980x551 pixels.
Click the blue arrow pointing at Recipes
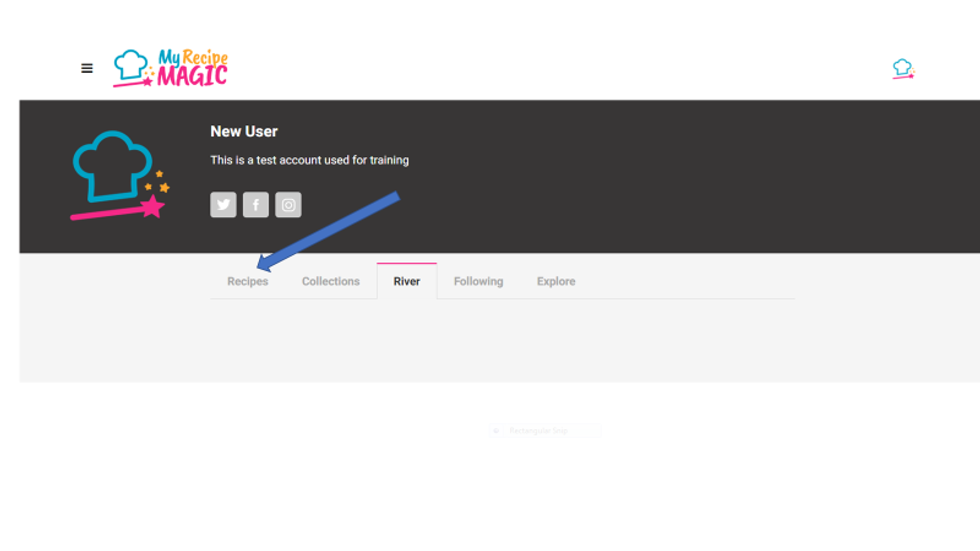pyautogui.click(x=330, y=230)
